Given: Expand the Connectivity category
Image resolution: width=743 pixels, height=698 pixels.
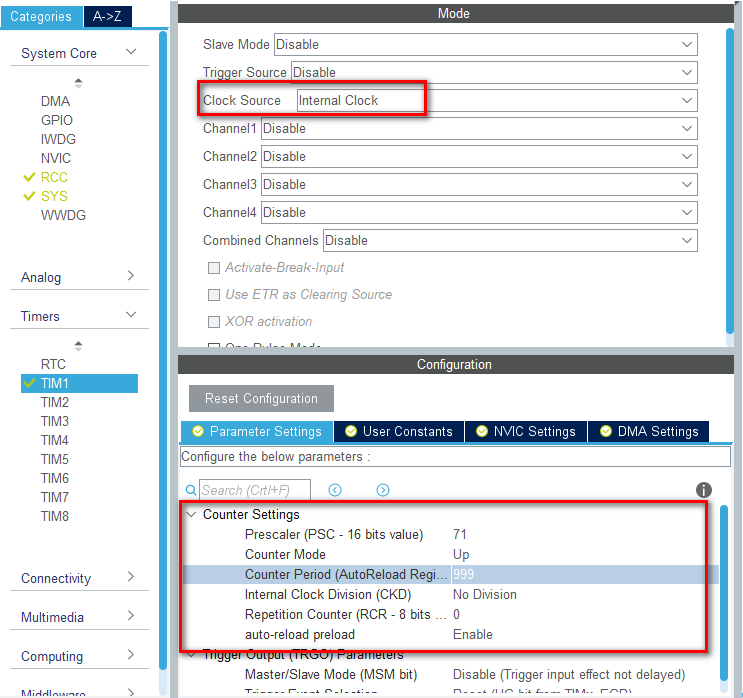Looking at the screenshot, I should 131,577.
